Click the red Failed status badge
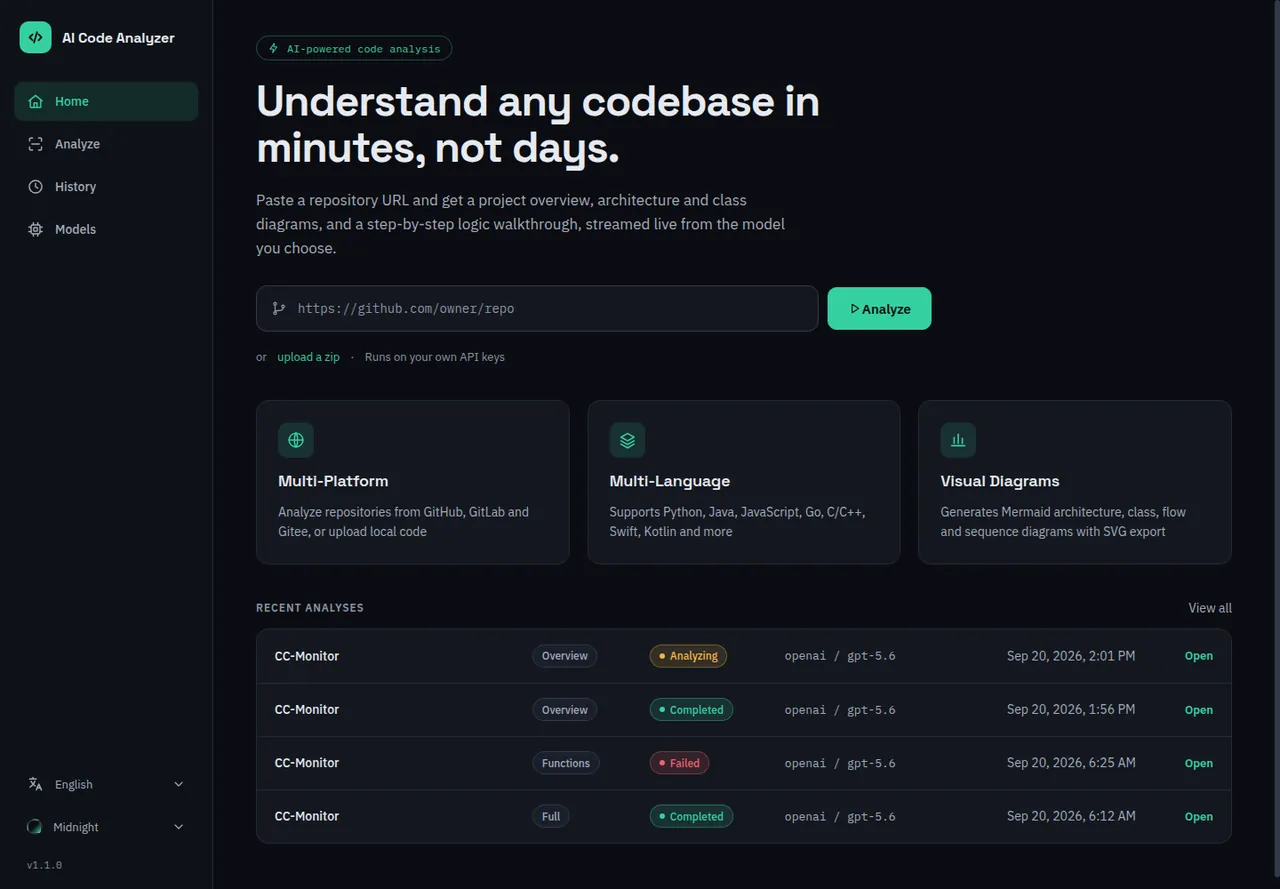The image size is (1280, 889). [x=679, y=763]
